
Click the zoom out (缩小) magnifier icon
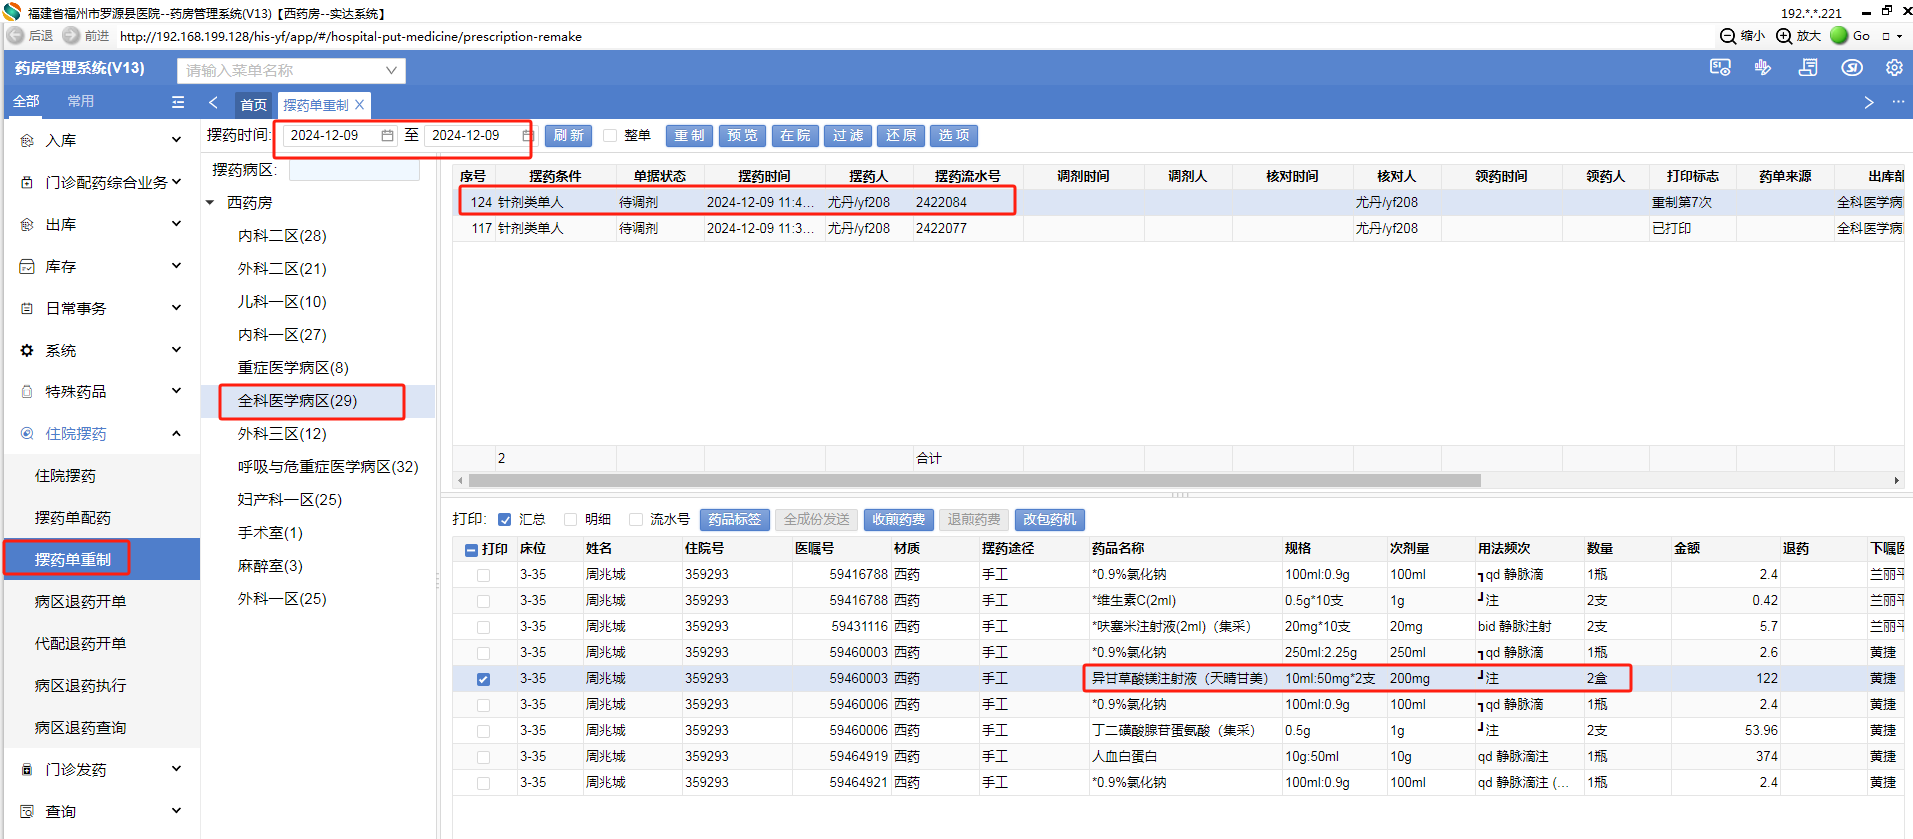tap(1728, 36)
